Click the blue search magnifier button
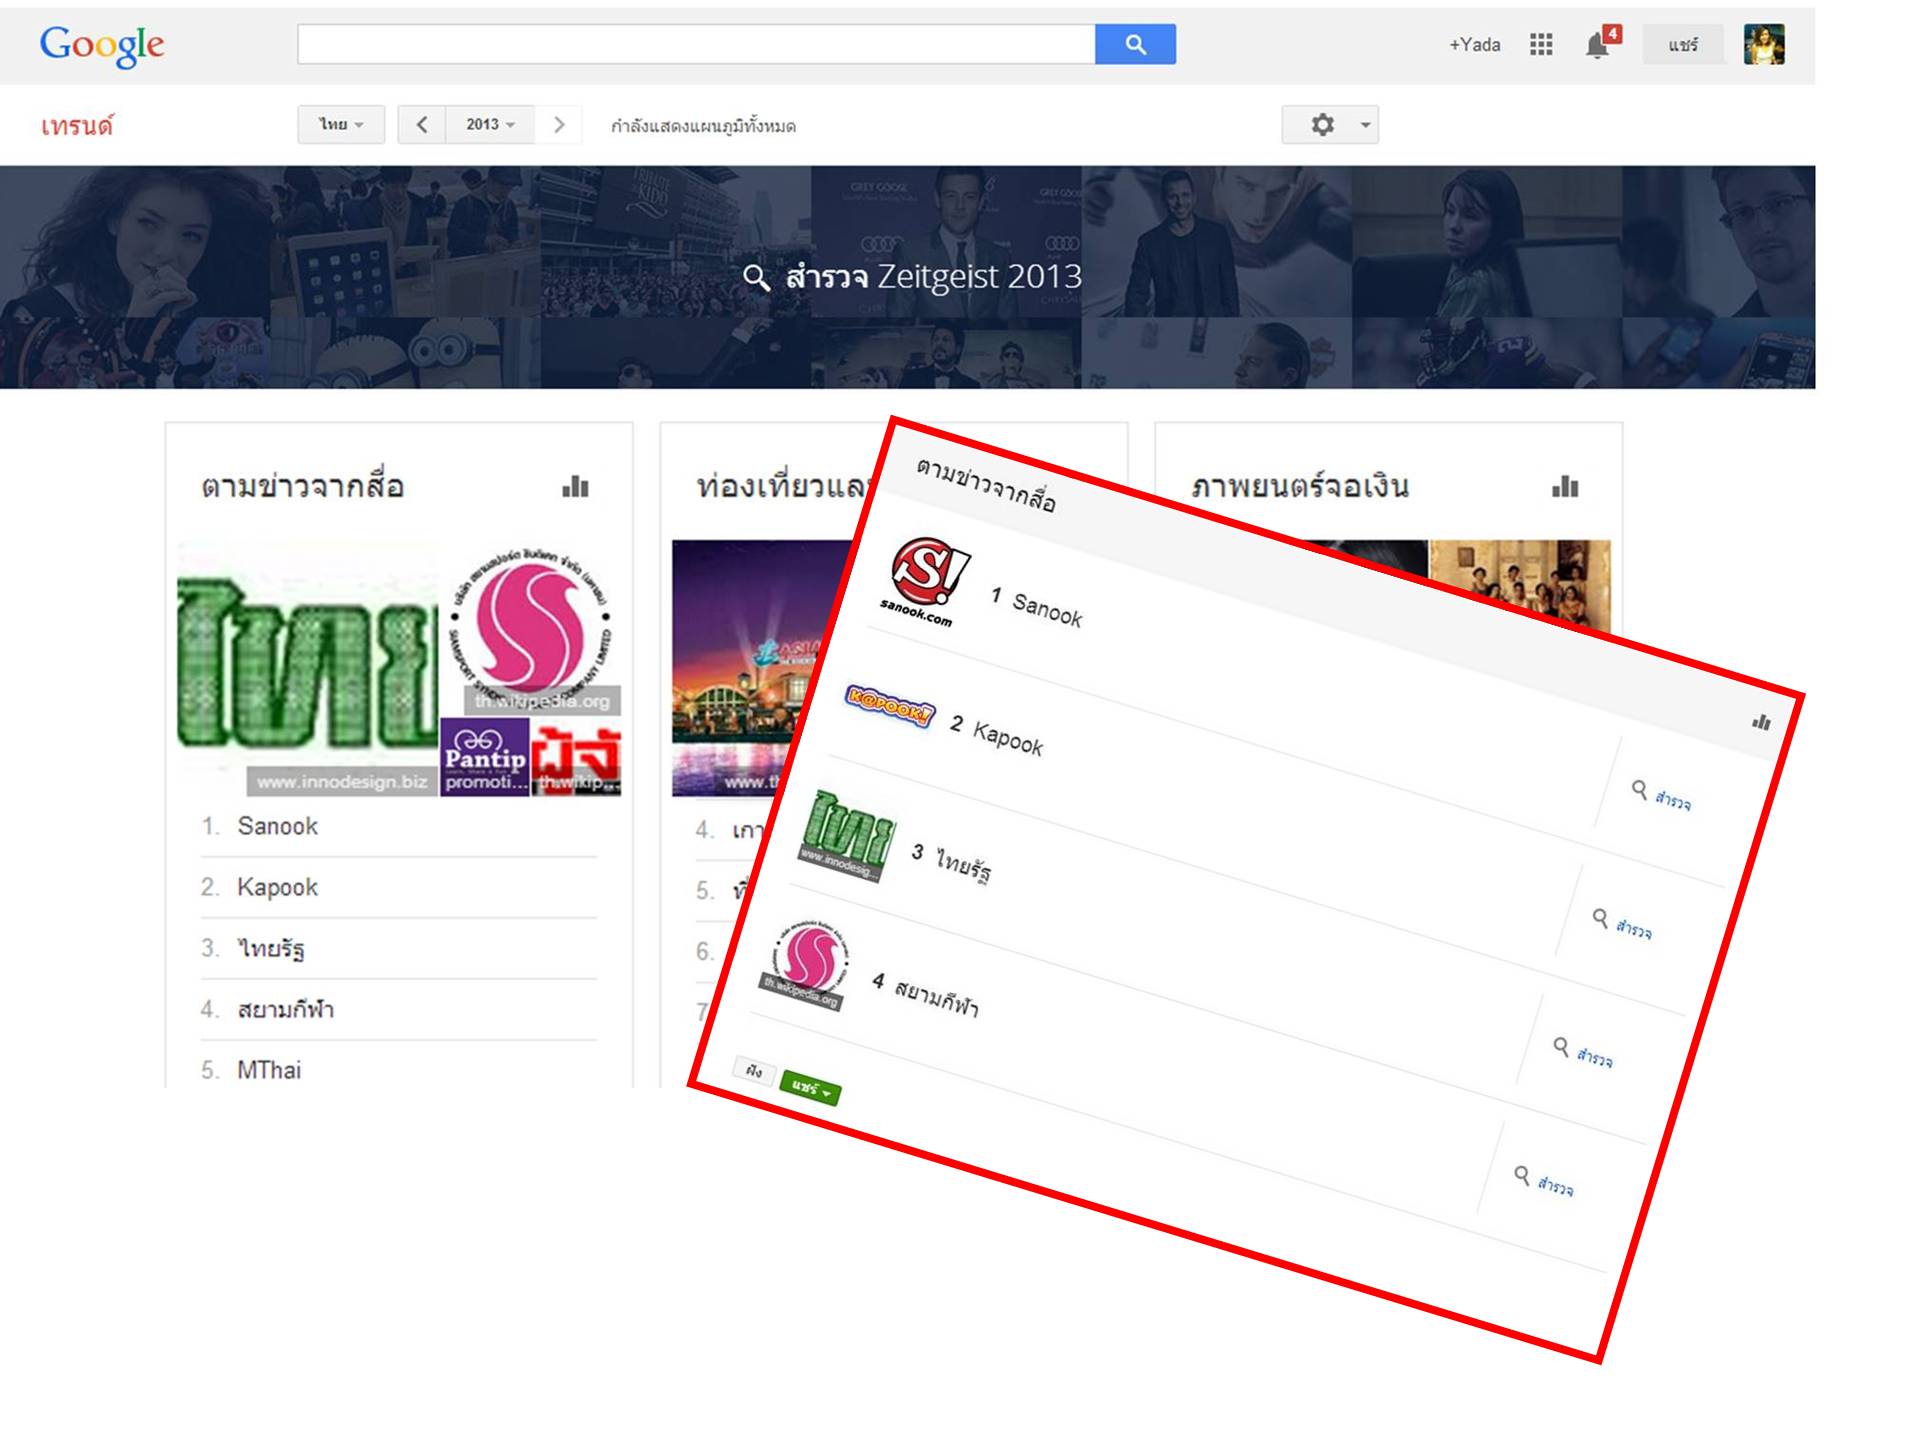This screenshot has width=1920, height=1440. [1135, 44]
